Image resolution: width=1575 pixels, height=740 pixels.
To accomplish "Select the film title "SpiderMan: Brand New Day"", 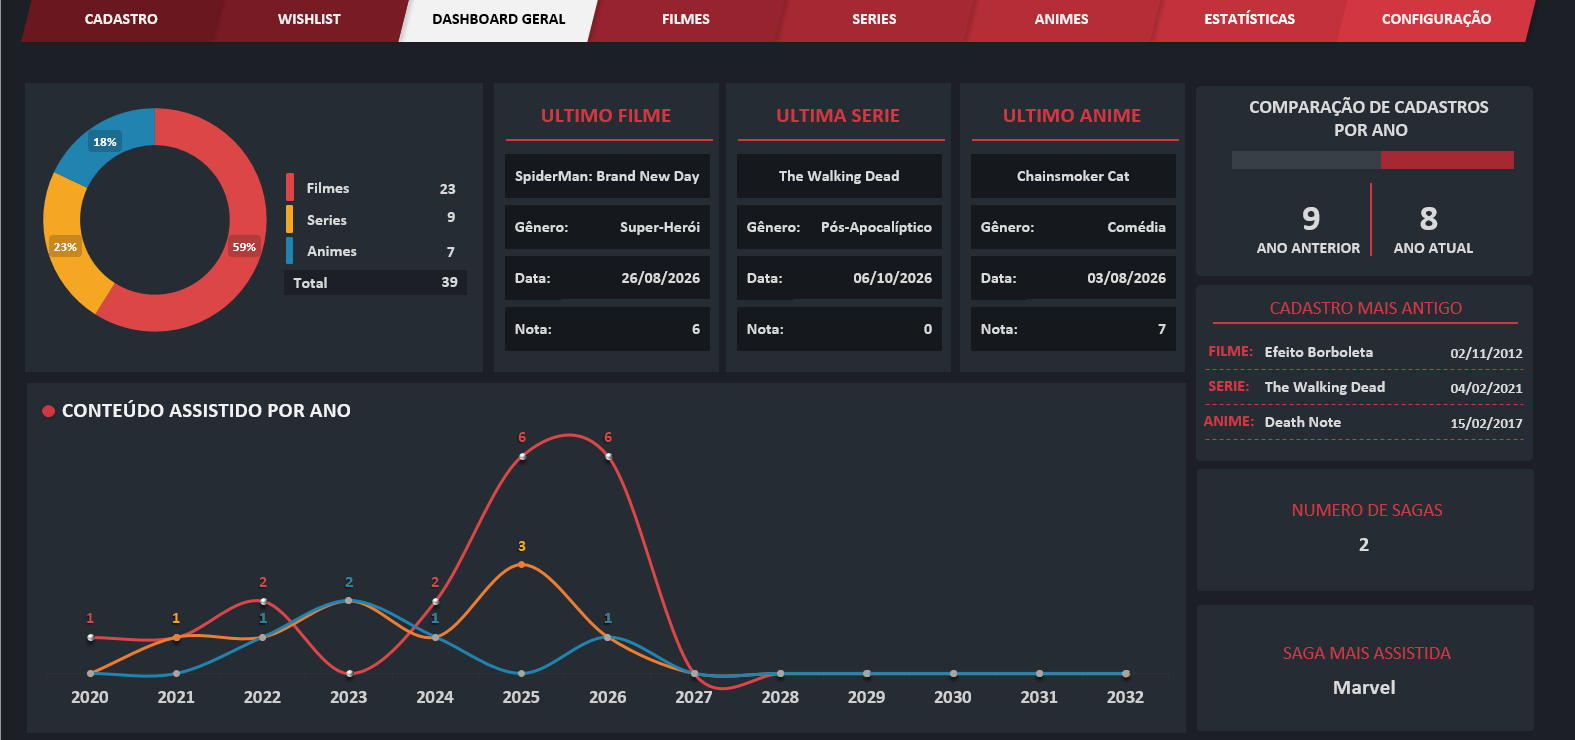I will pos(607,176).
